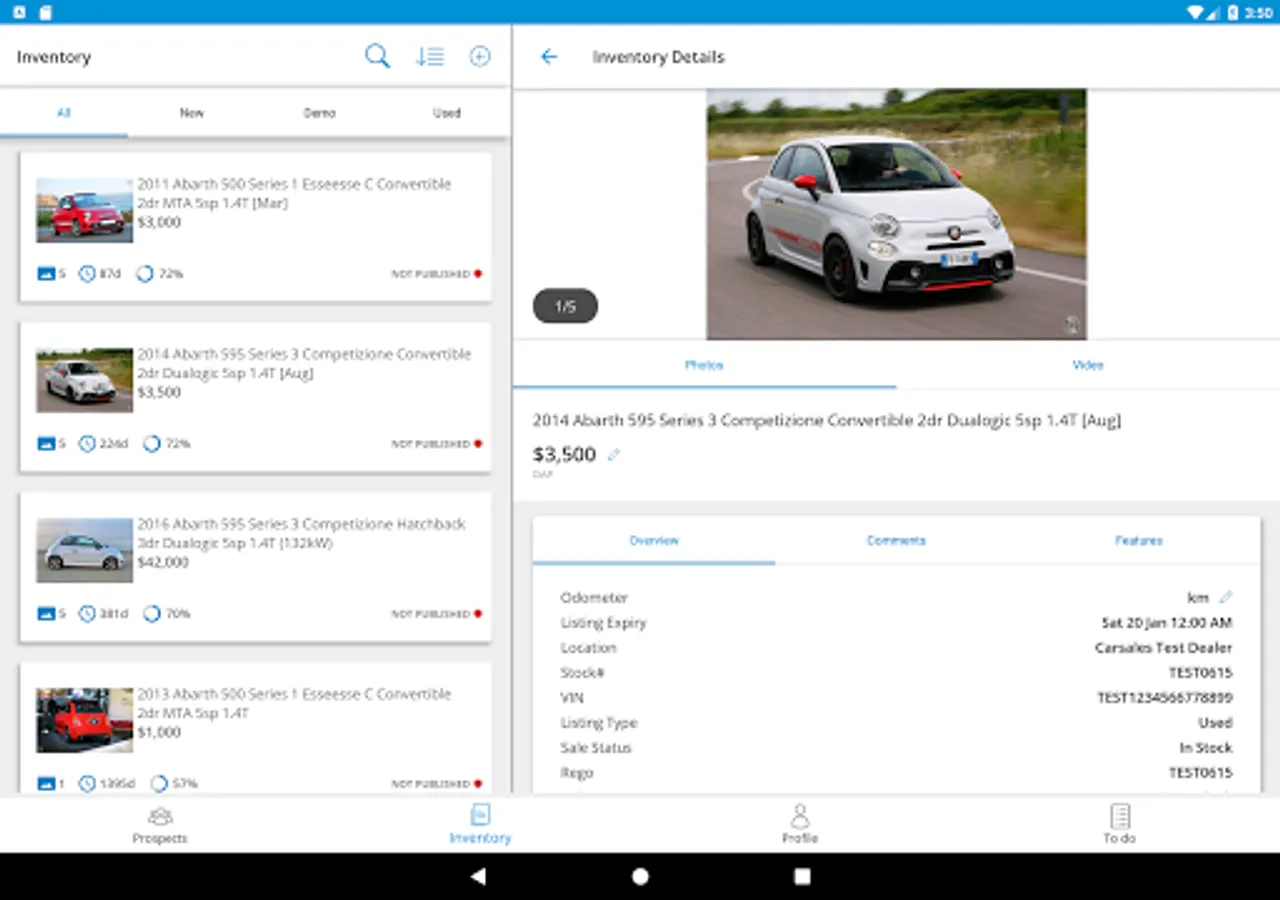
Task: Click fullscreen icon on the car photo
Action: (x=1071, y=324)
